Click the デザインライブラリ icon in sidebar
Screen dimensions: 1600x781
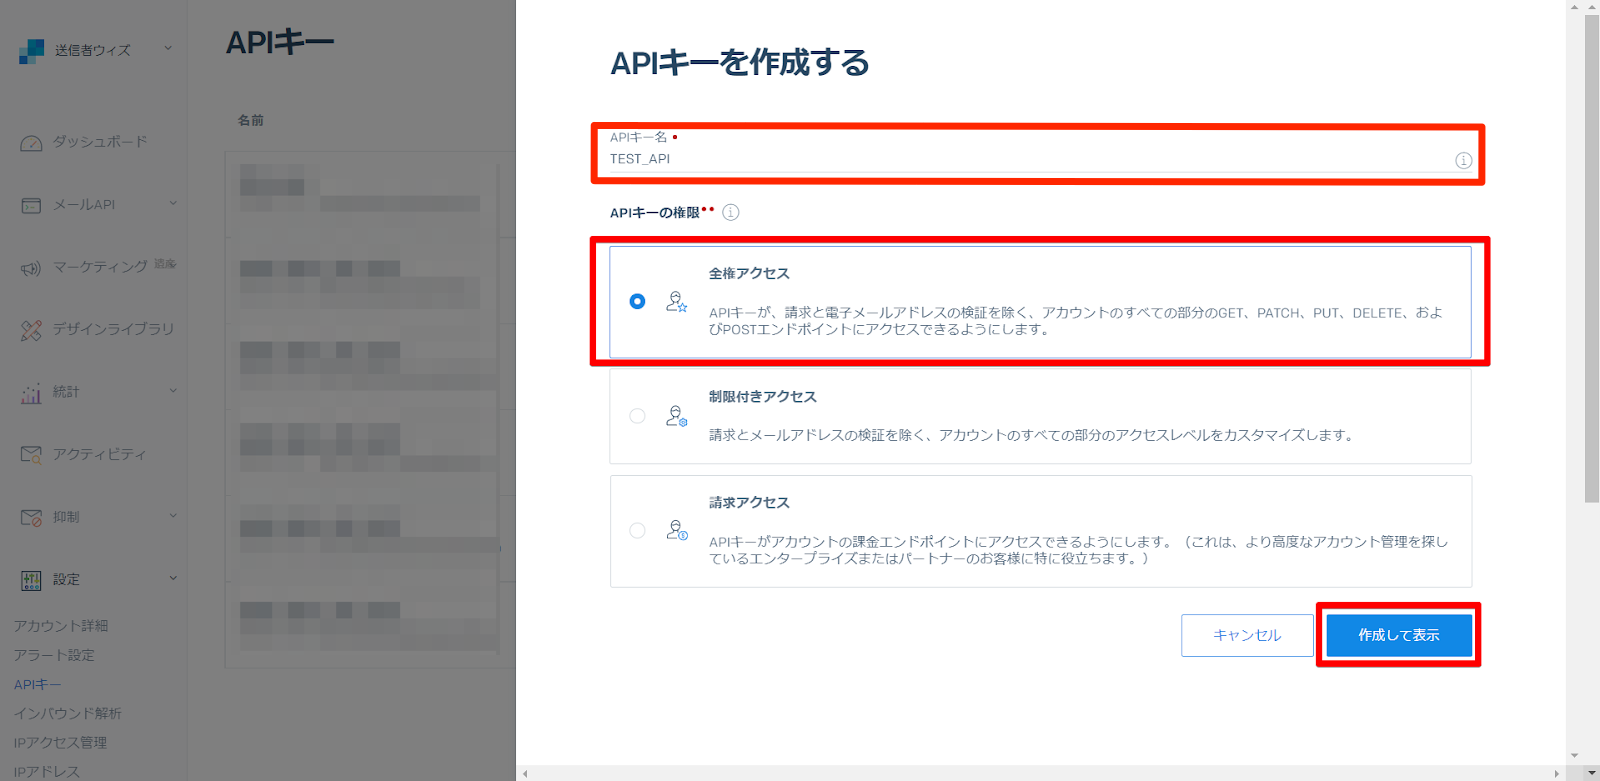[31, 330]
